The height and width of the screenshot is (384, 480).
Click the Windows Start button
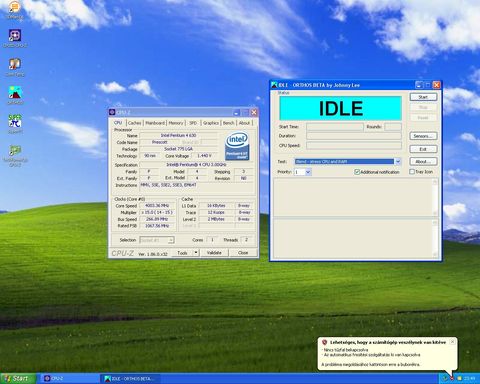tap(18, 378)
